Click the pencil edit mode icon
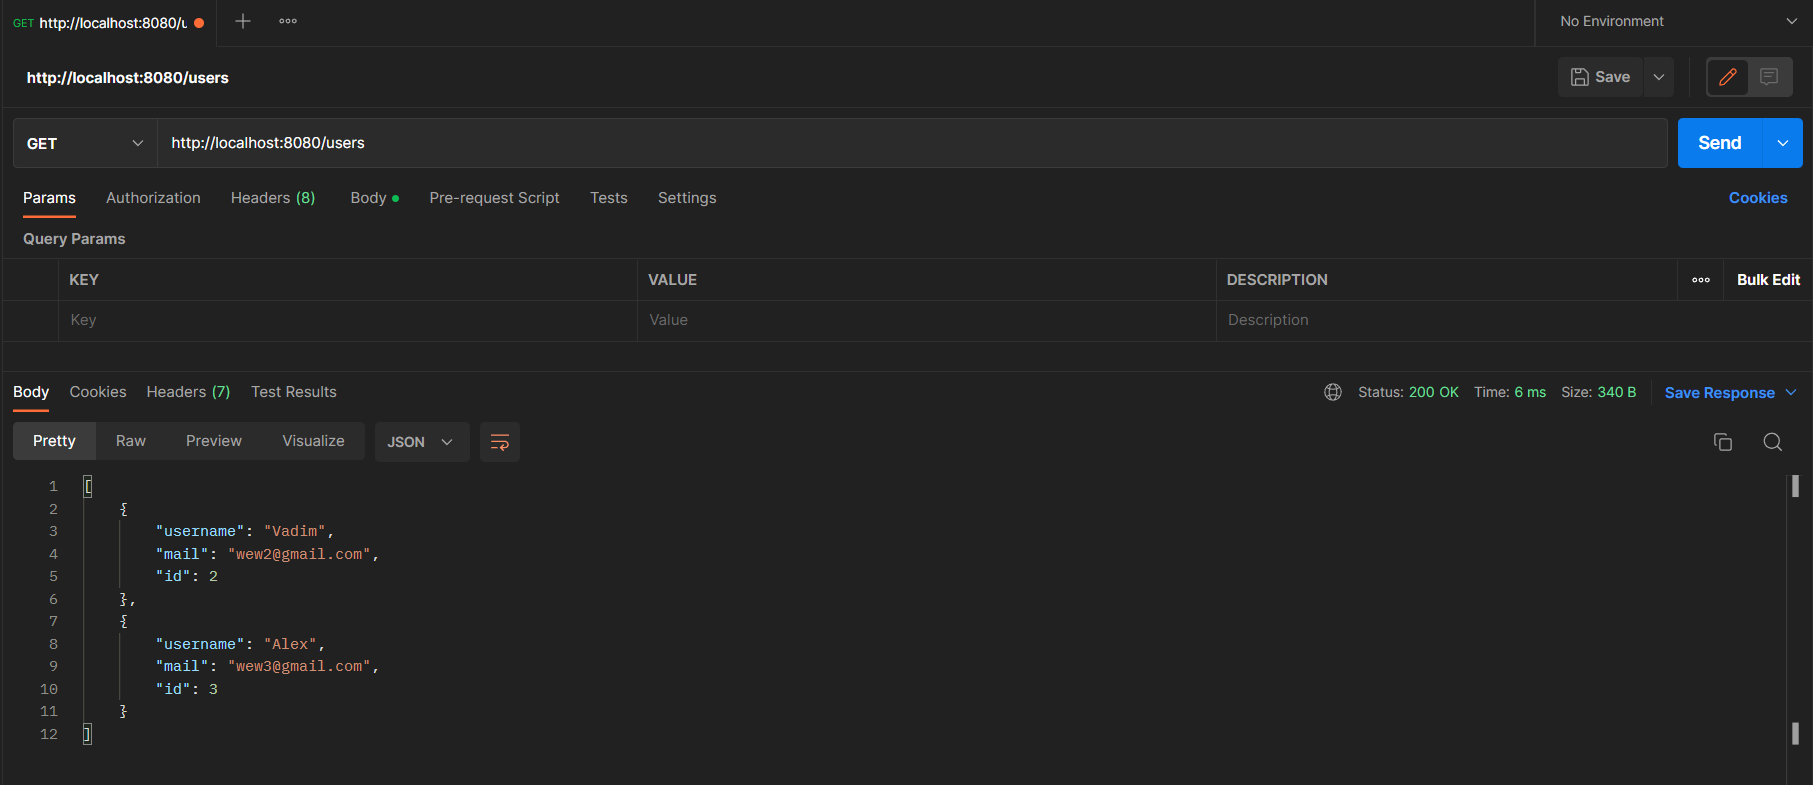Image resolution: width=1813 pixels, height=785 pixels. (1727, 77)
